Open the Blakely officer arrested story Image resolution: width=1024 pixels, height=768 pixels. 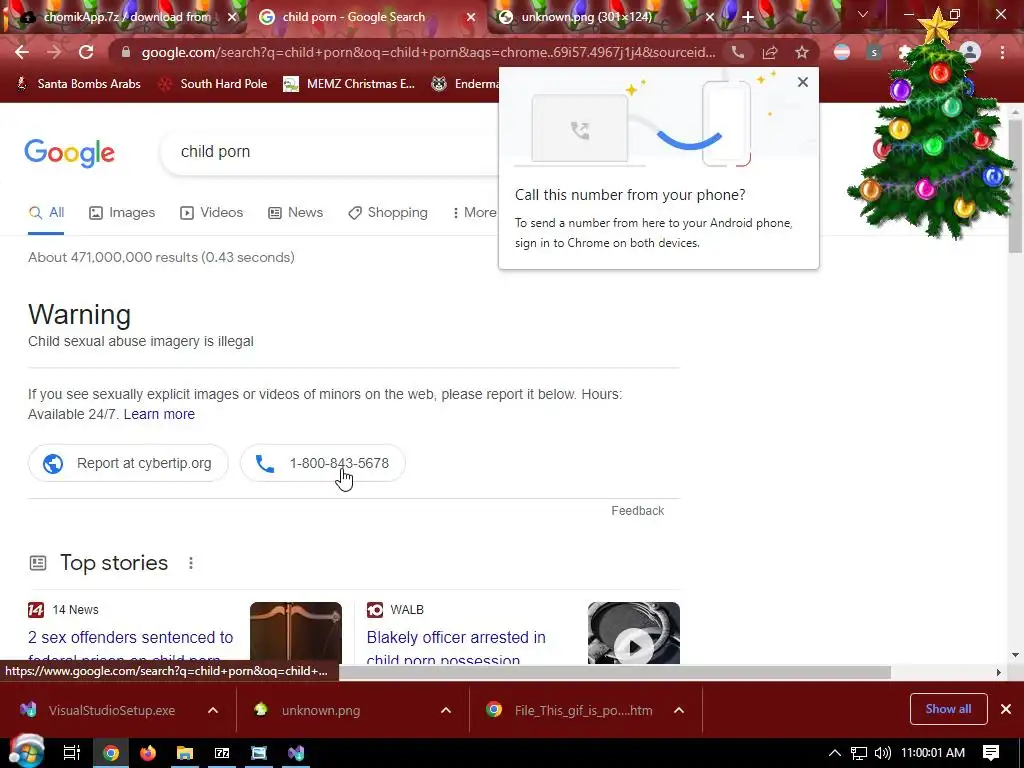pos(456,648)
